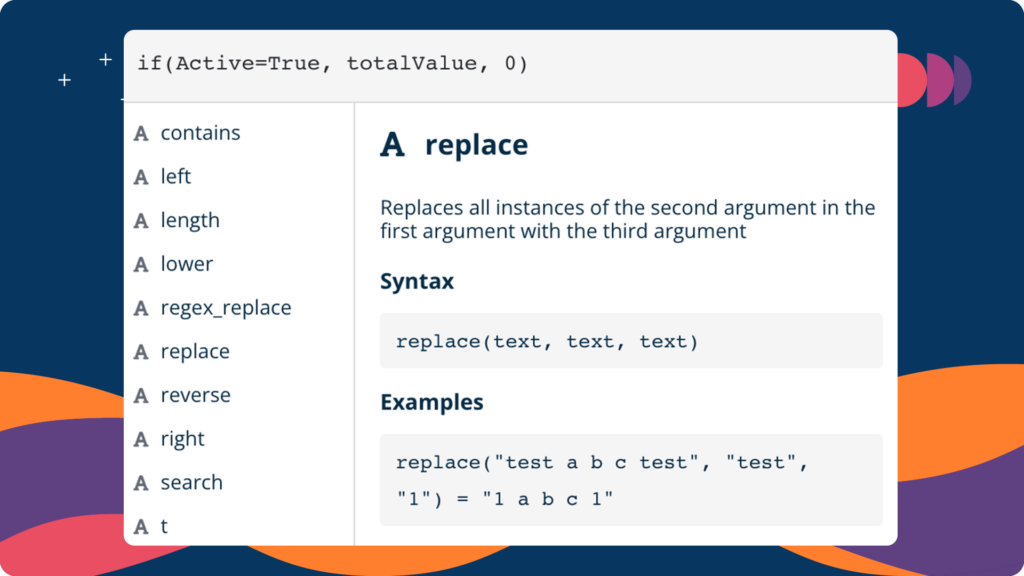
Task: Click the text-type icon beside length
Action: click(141, 221)
